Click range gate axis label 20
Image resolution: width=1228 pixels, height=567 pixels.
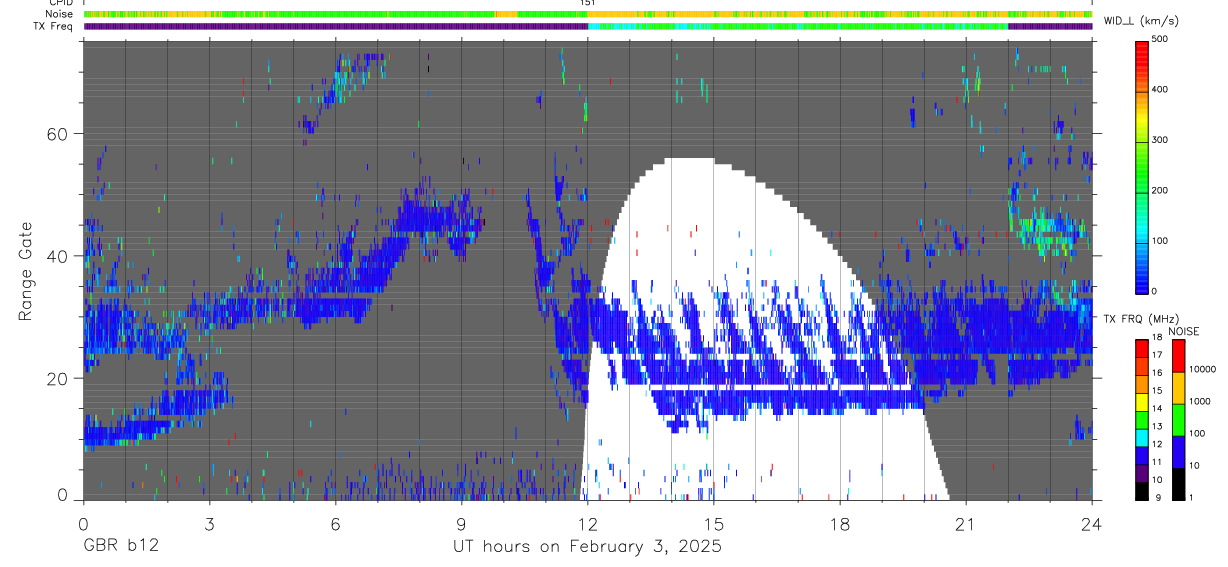pyautogui.click(x=58, y=378)
